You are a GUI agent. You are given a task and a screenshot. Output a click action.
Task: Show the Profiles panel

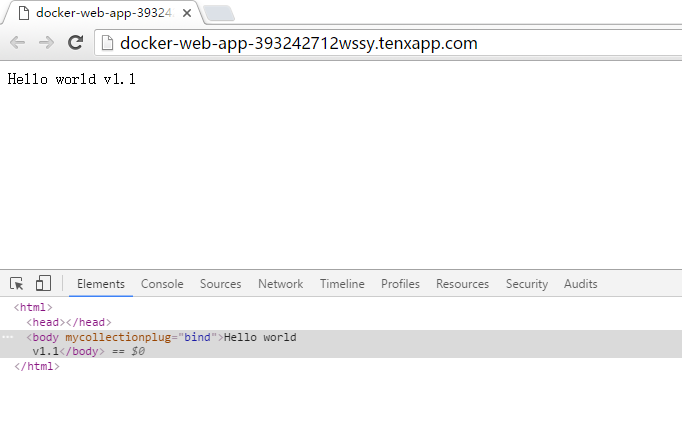(x=400, y=284)
